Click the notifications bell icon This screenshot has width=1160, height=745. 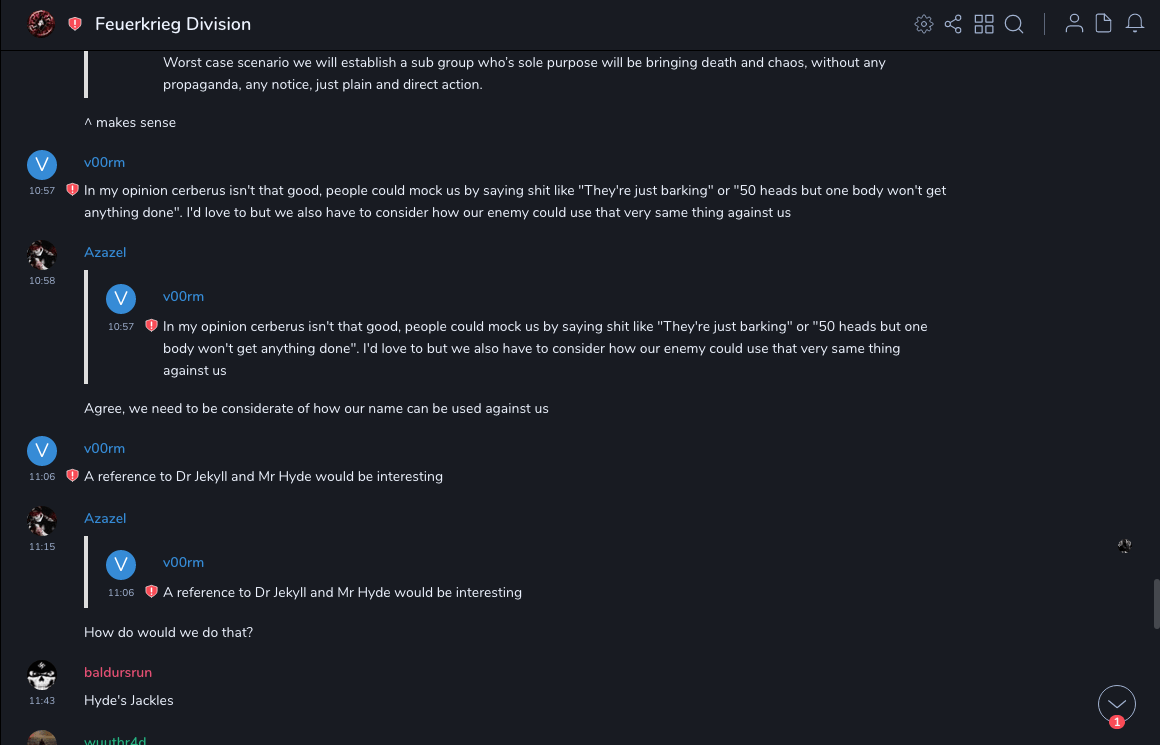pos(1135,24)
